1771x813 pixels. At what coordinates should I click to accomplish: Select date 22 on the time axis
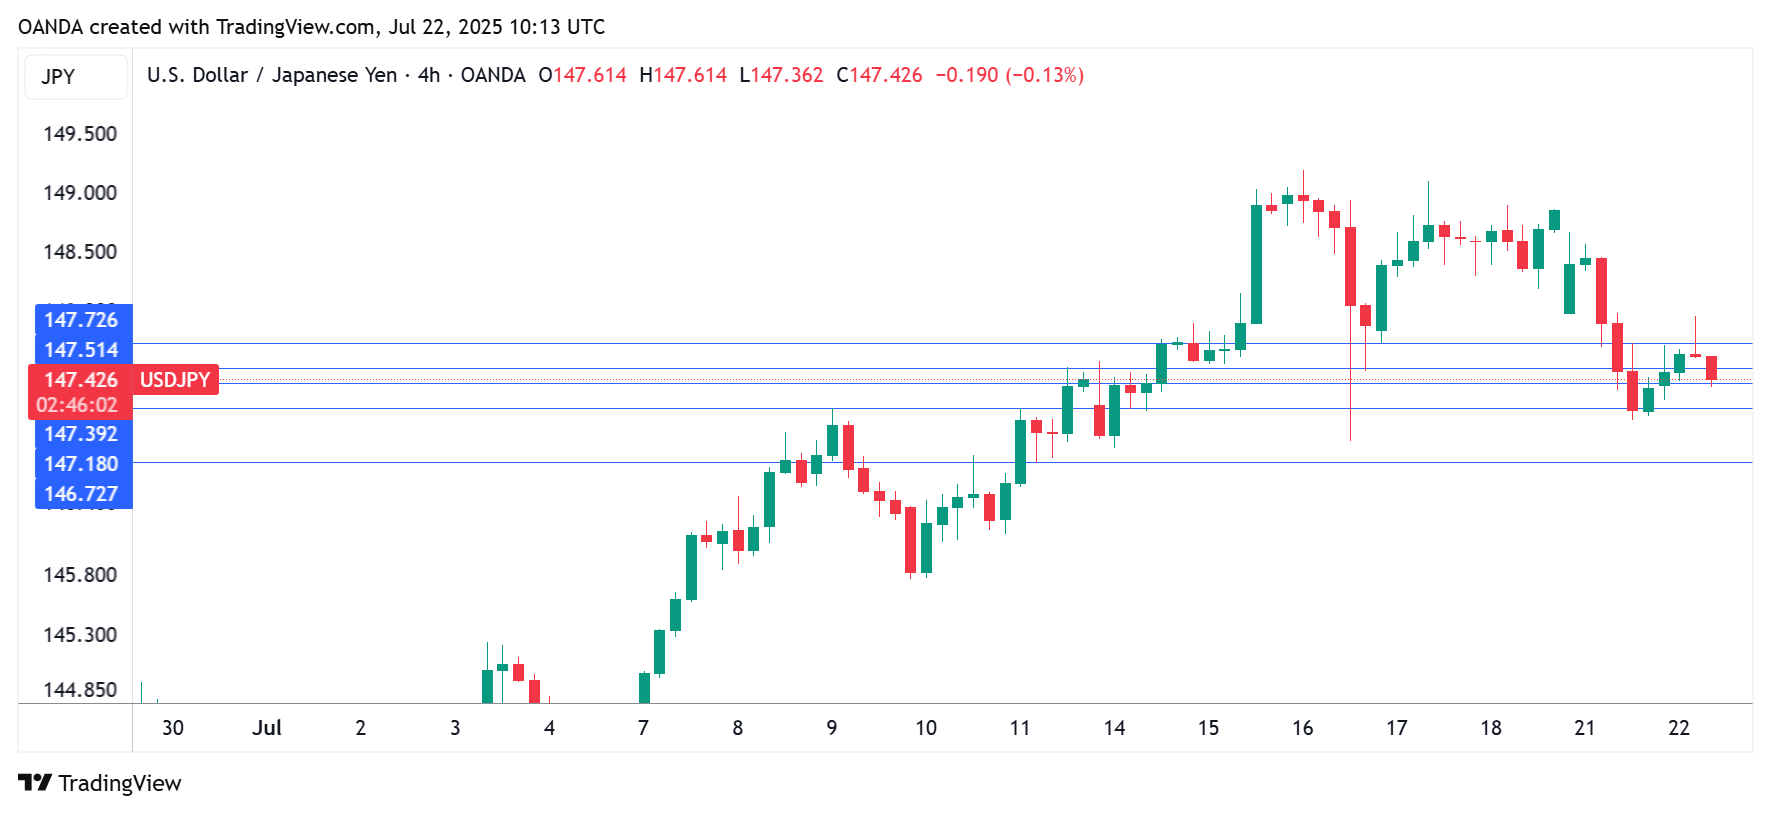pyautogui.click(x=1678, y=728)
